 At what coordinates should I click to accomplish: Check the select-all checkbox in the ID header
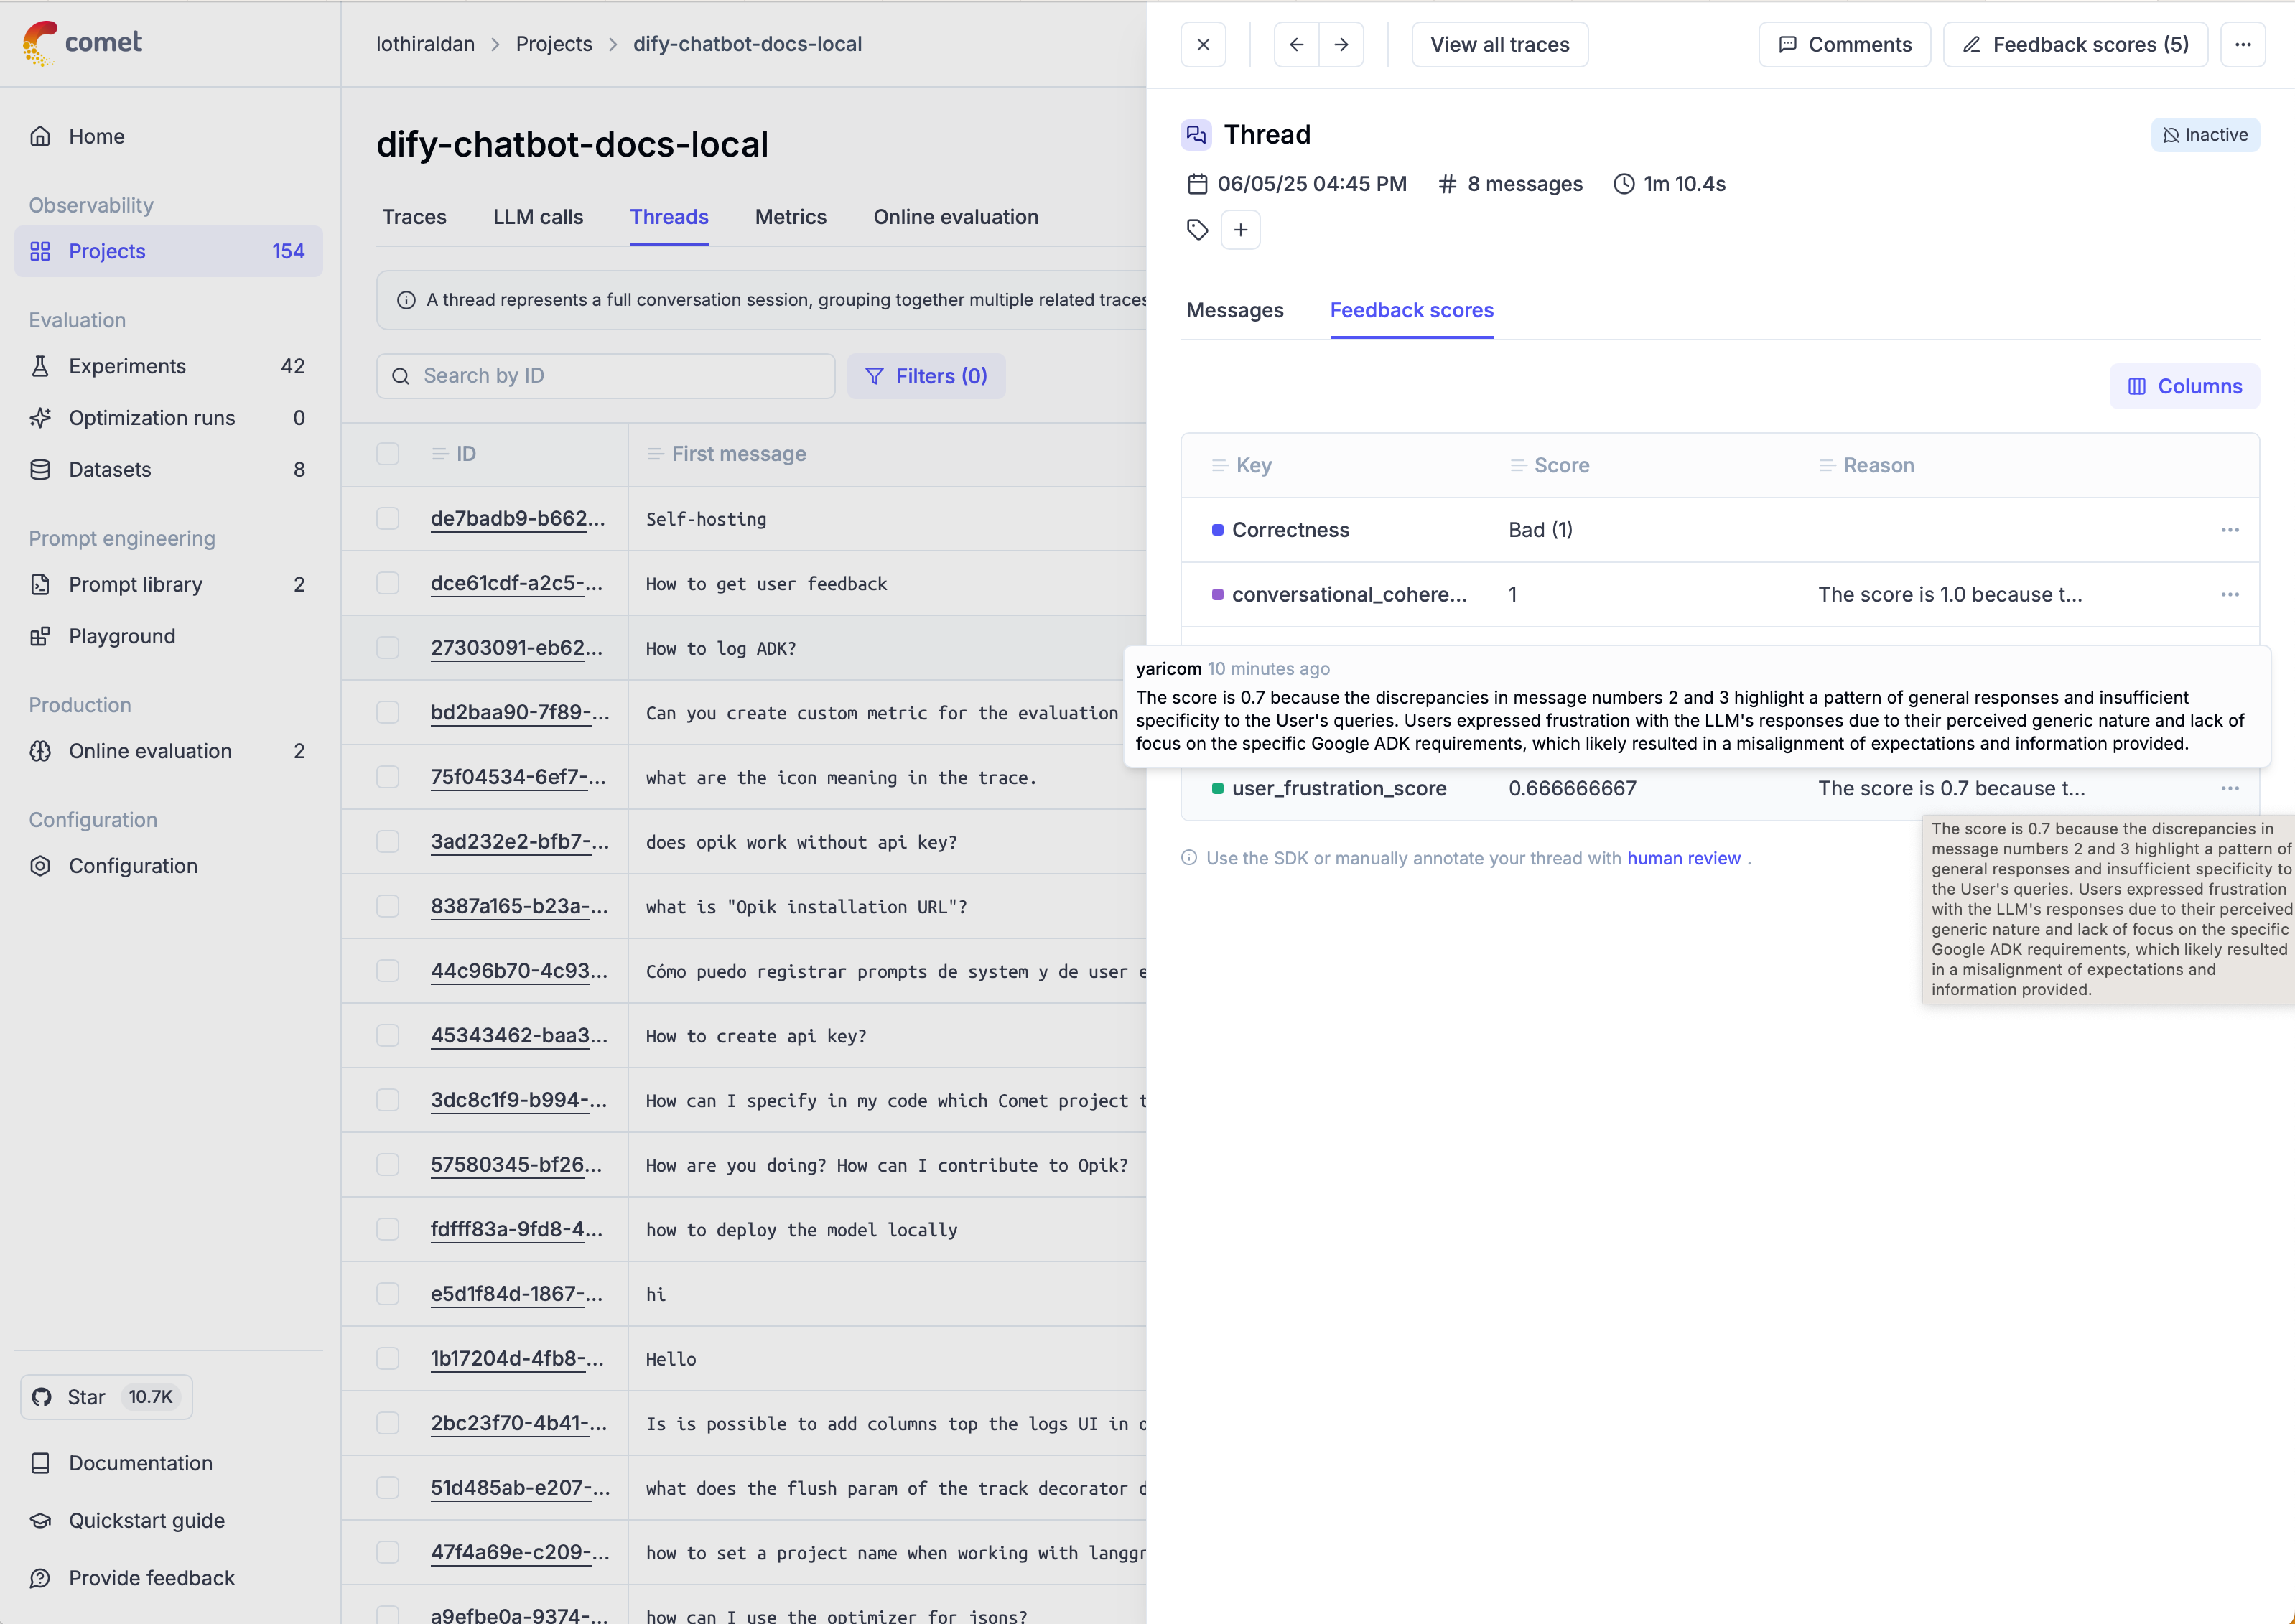(x=389, y=453)
